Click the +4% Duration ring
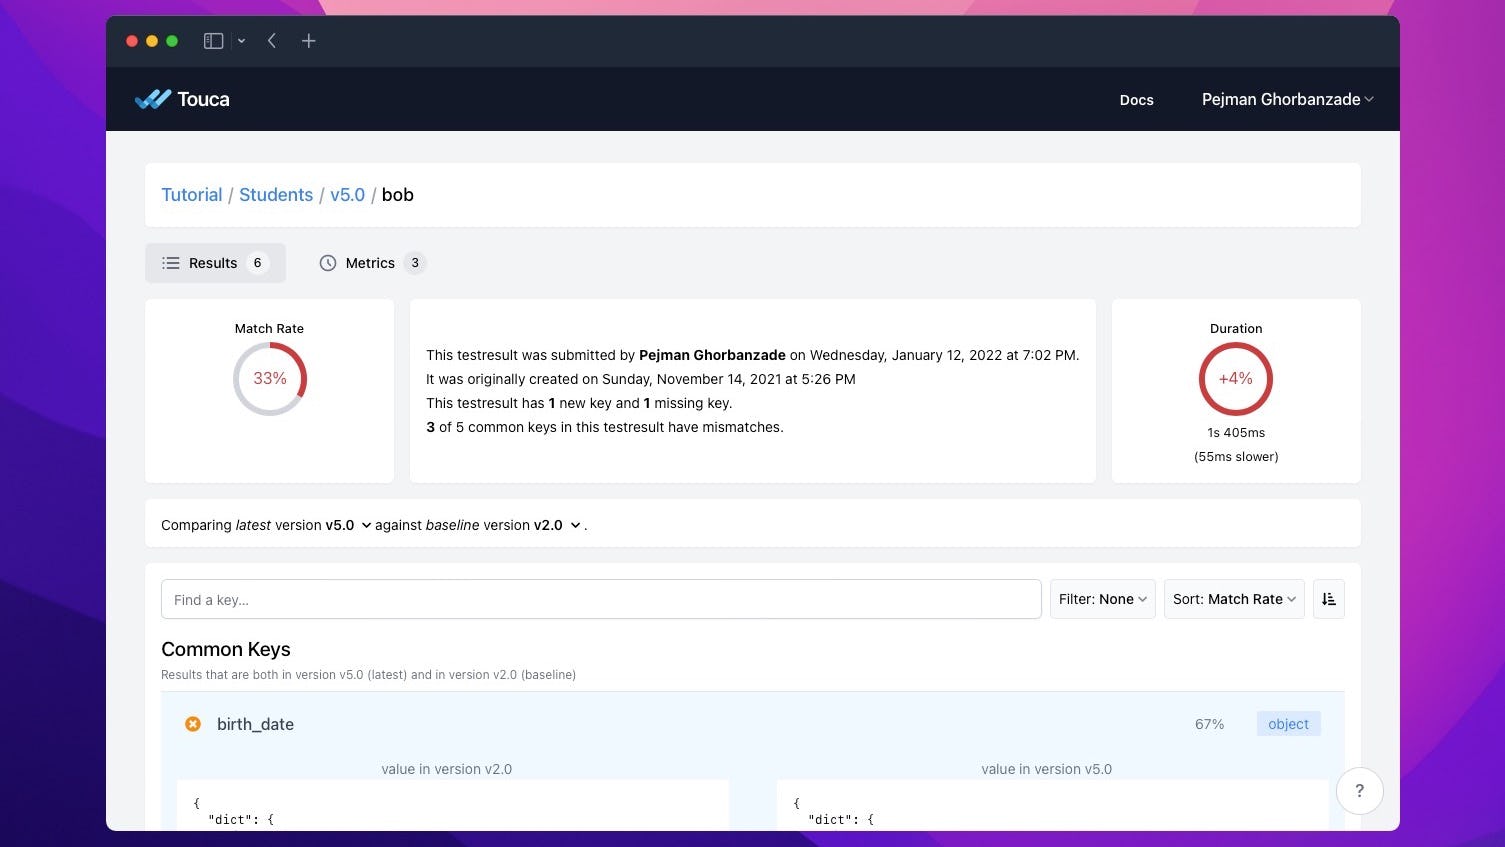This screenshot has height=847, width=1505. (x=1236, y=379)
